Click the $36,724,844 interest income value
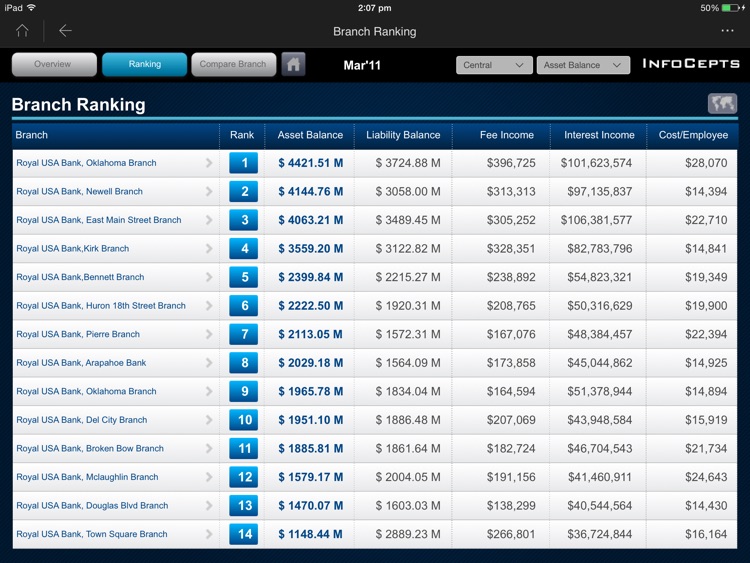This screenshot has width=750, height=563. (x=599, y=534)
